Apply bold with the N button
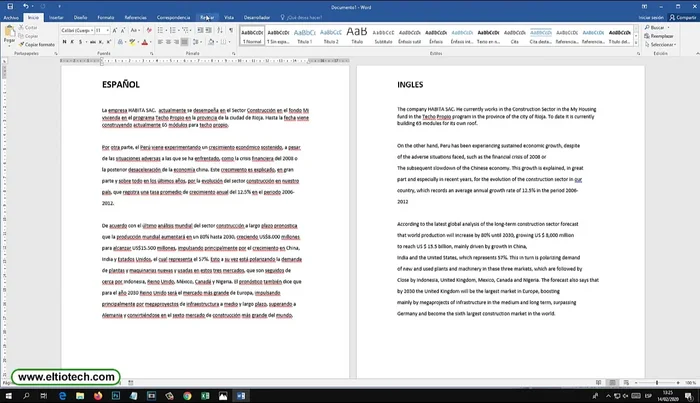Viewport: 700px width, 403px height. tap(64, 43)
